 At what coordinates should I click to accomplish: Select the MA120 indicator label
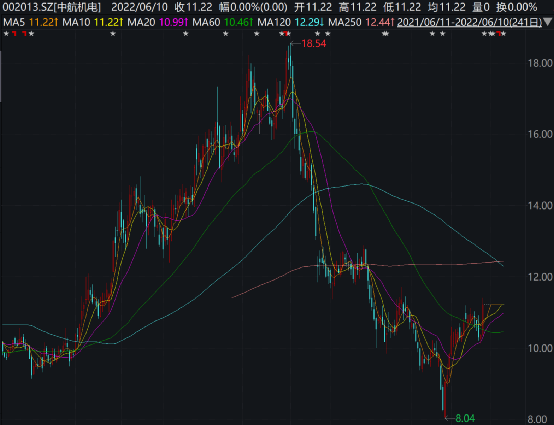click(274, 22)
